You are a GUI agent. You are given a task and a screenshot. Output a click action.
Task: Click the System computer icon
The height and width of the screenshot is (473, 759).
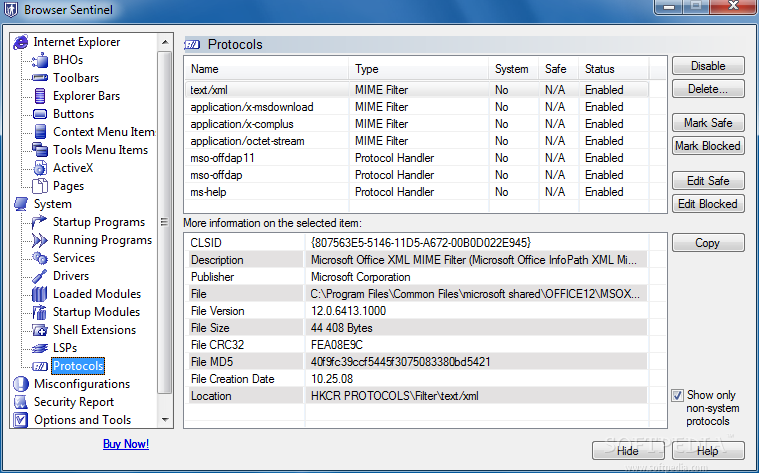click(21, 204)
